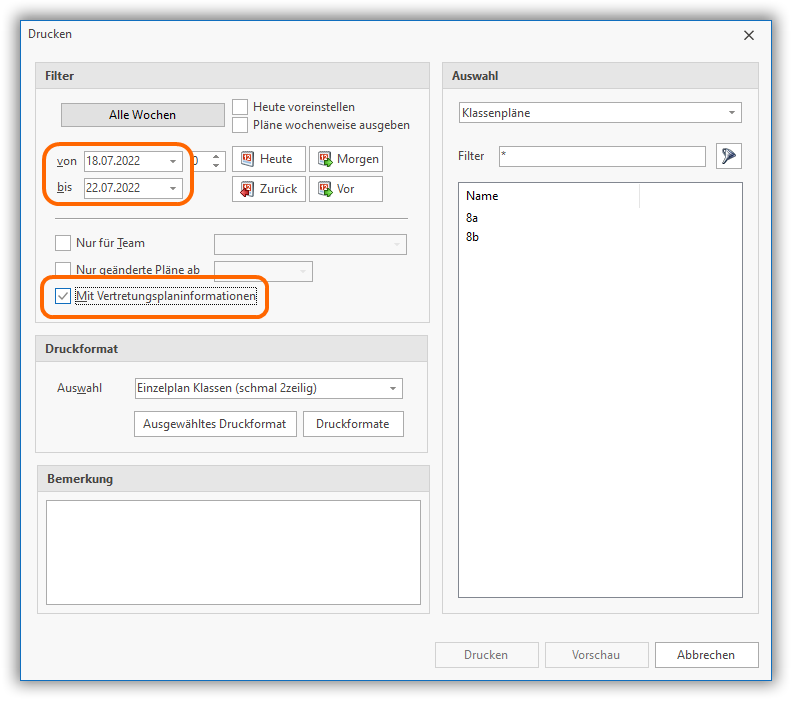Uncheck Mit Vertretungsplaninformationen
This screenshot has height=701, width=792.
(63, 296)
